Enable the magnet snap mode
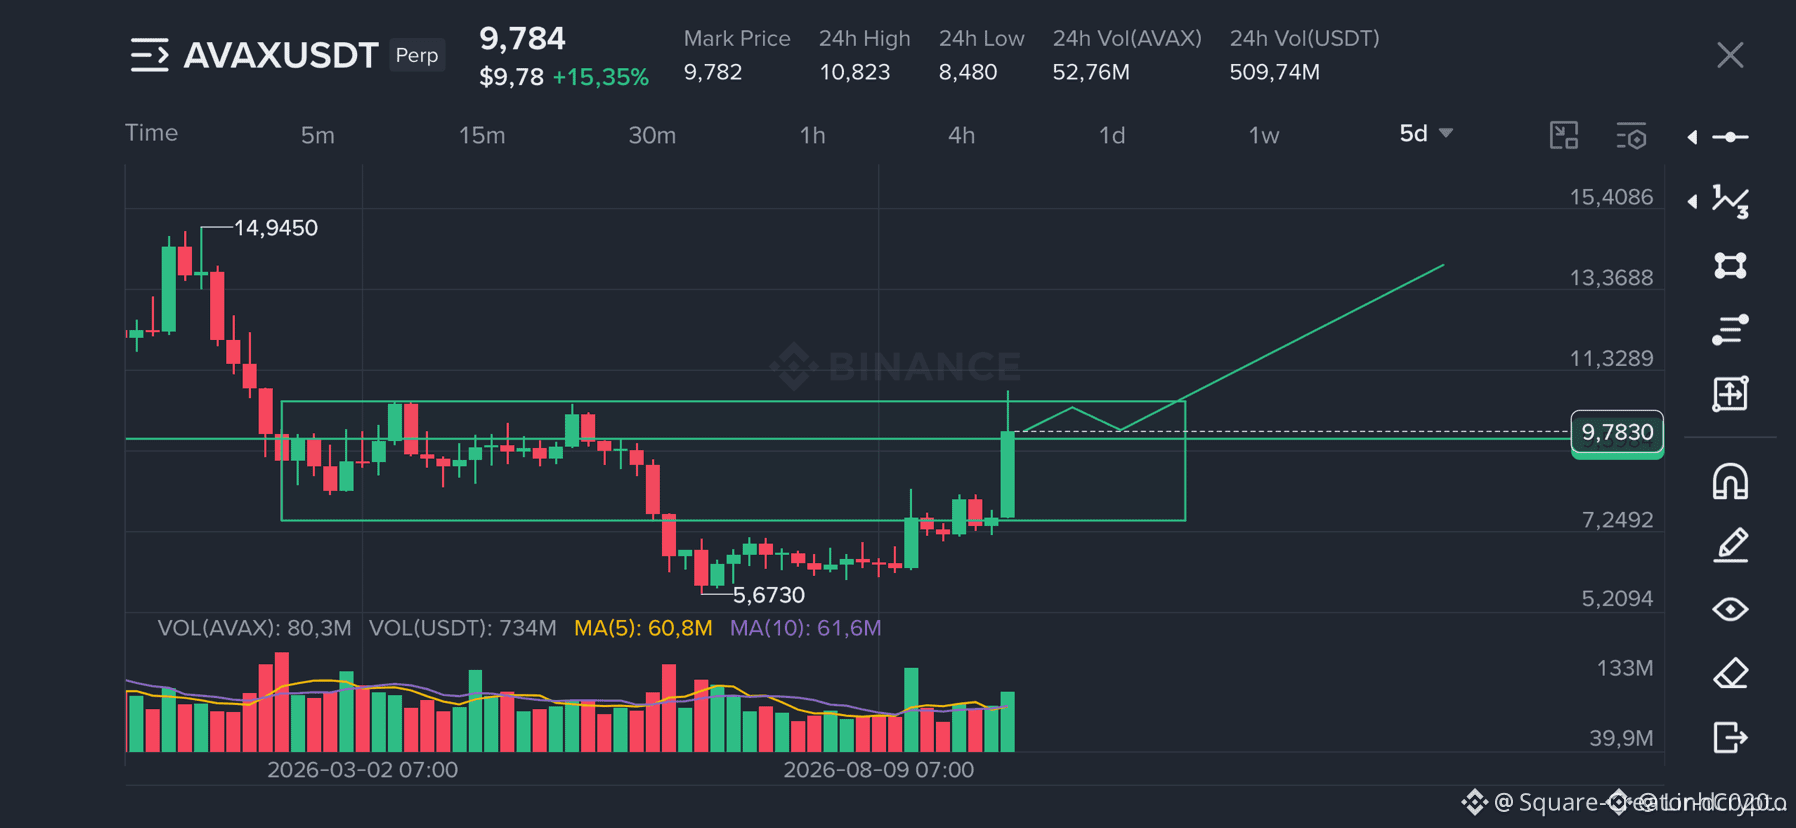 pyautogui.click(x=1731, y=481)
